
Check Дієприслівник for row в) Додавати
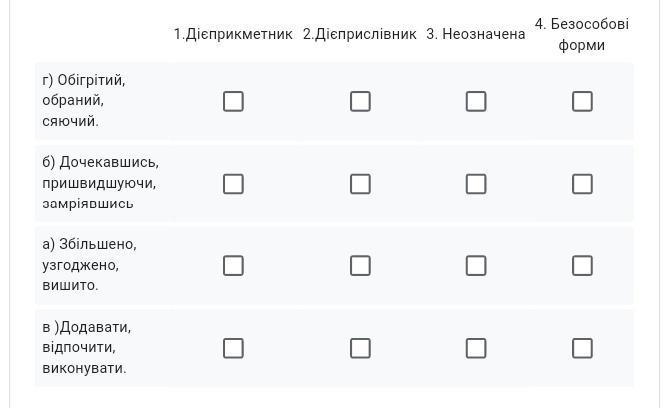click(x=360, y=348)
